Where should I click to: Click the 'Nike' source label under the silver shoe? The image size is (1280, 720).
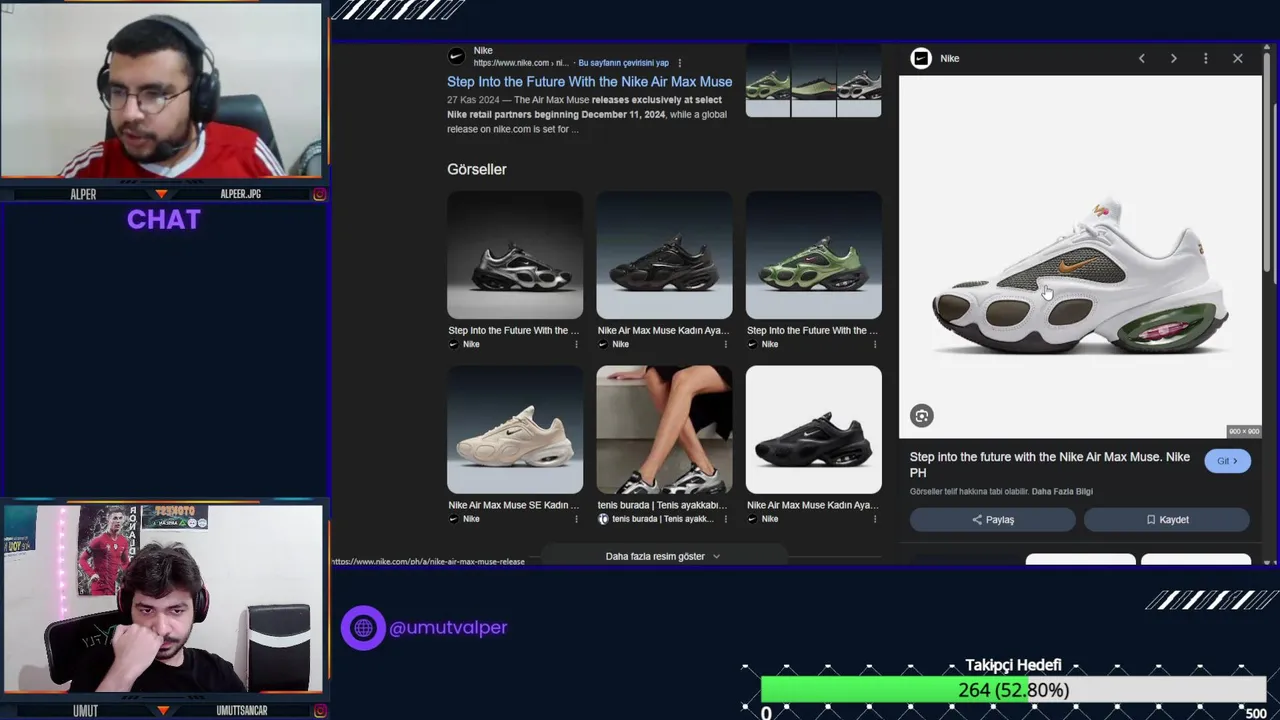(x=471, y=344)
